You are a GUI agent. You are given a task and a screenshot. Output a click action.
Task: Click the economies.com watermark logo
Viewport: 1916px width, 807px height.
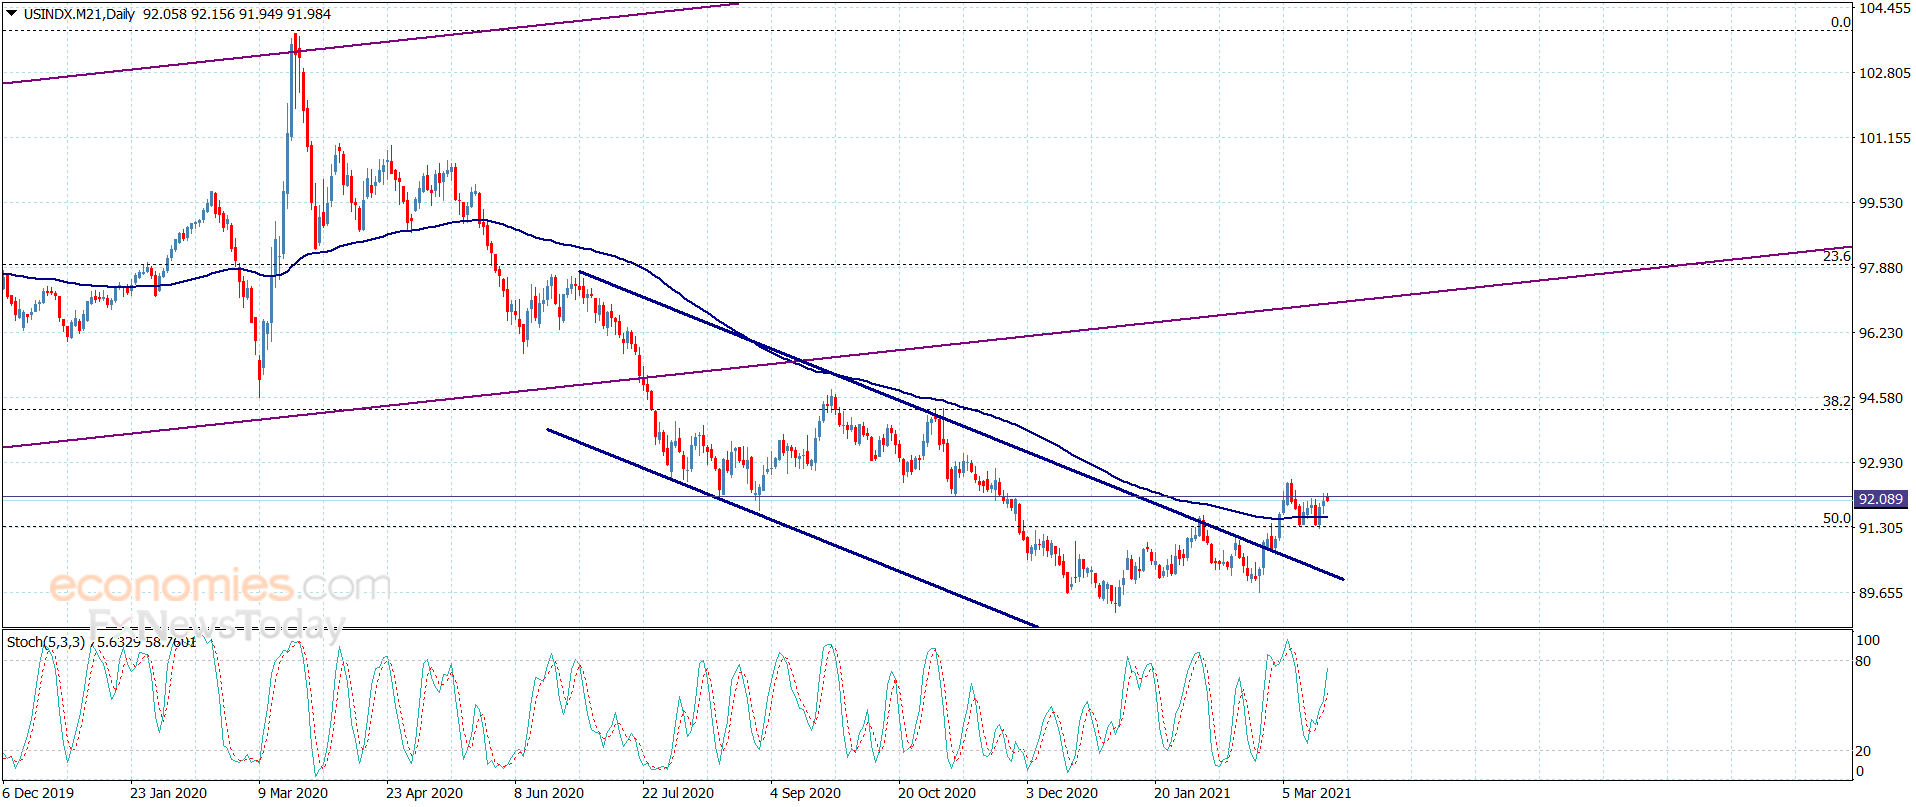pos(220,585)
